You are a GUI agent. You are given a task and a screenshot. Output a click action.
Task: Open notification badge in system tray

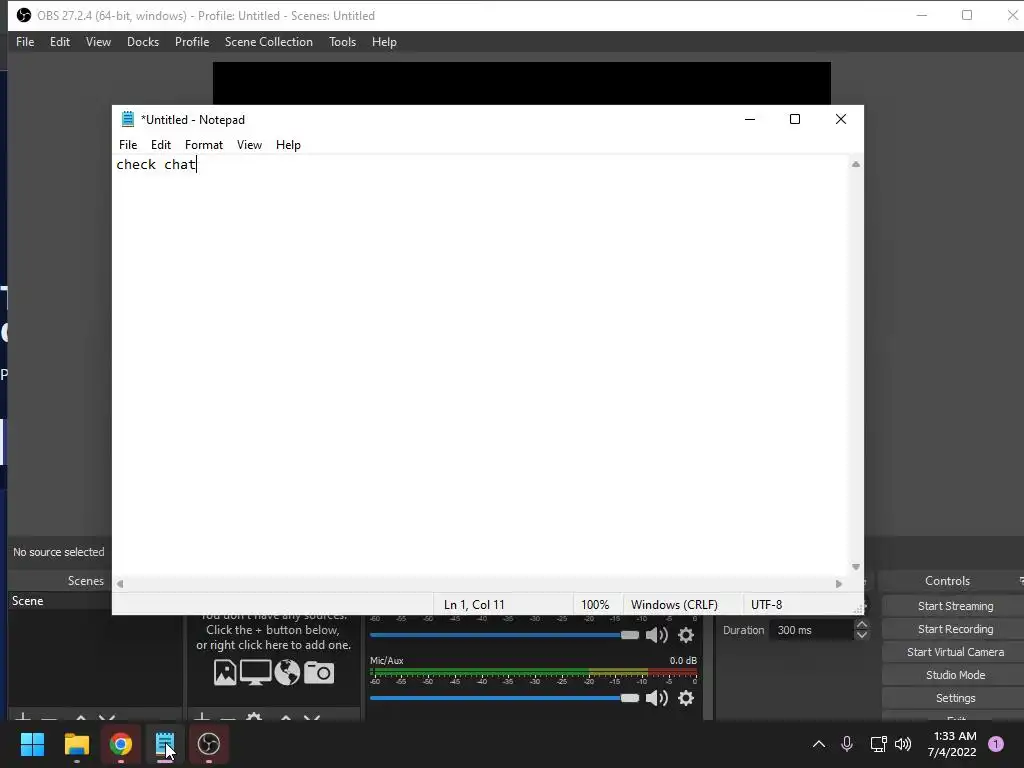[x=996, y=744]
